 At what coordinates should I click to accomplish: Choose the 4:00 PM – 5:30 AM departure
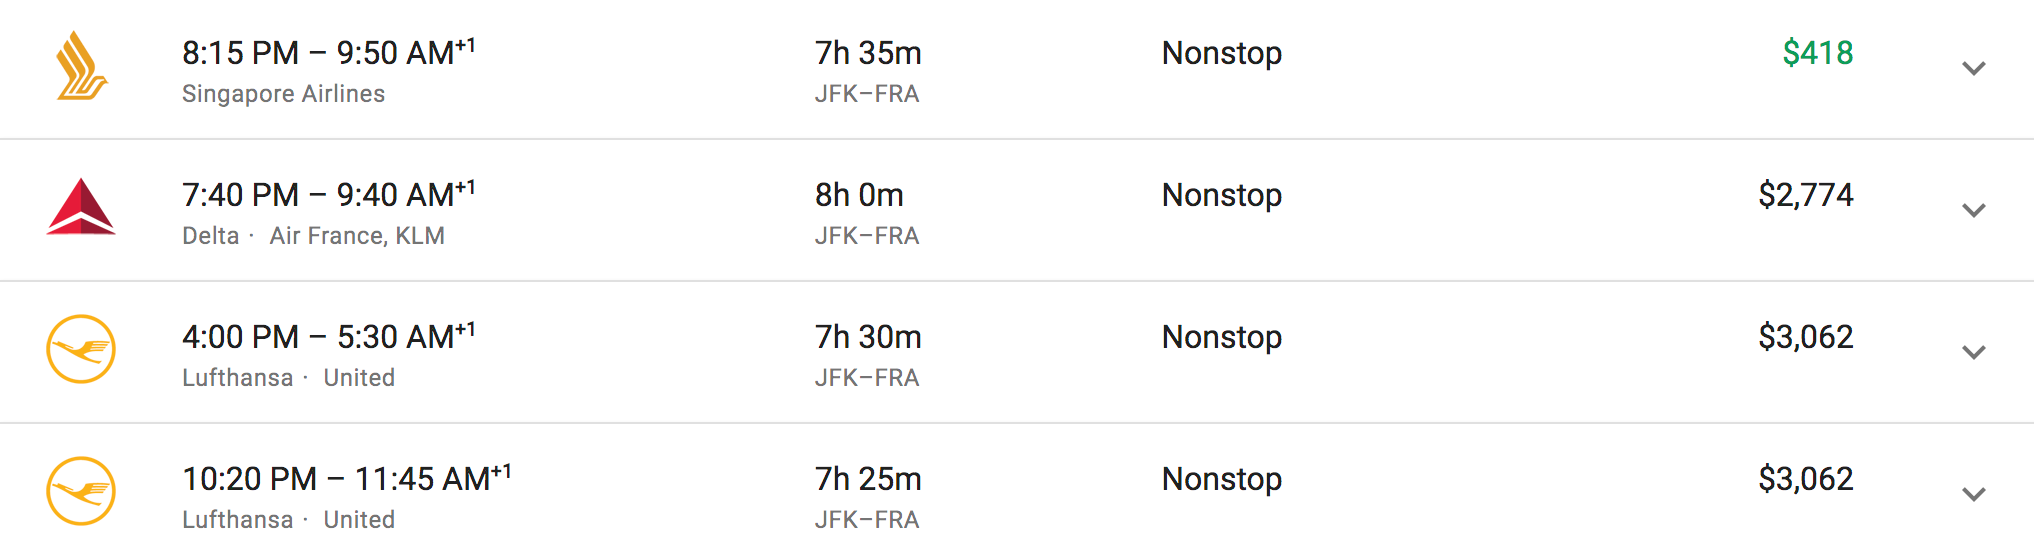pyautogui.click(x=328, y=336)
